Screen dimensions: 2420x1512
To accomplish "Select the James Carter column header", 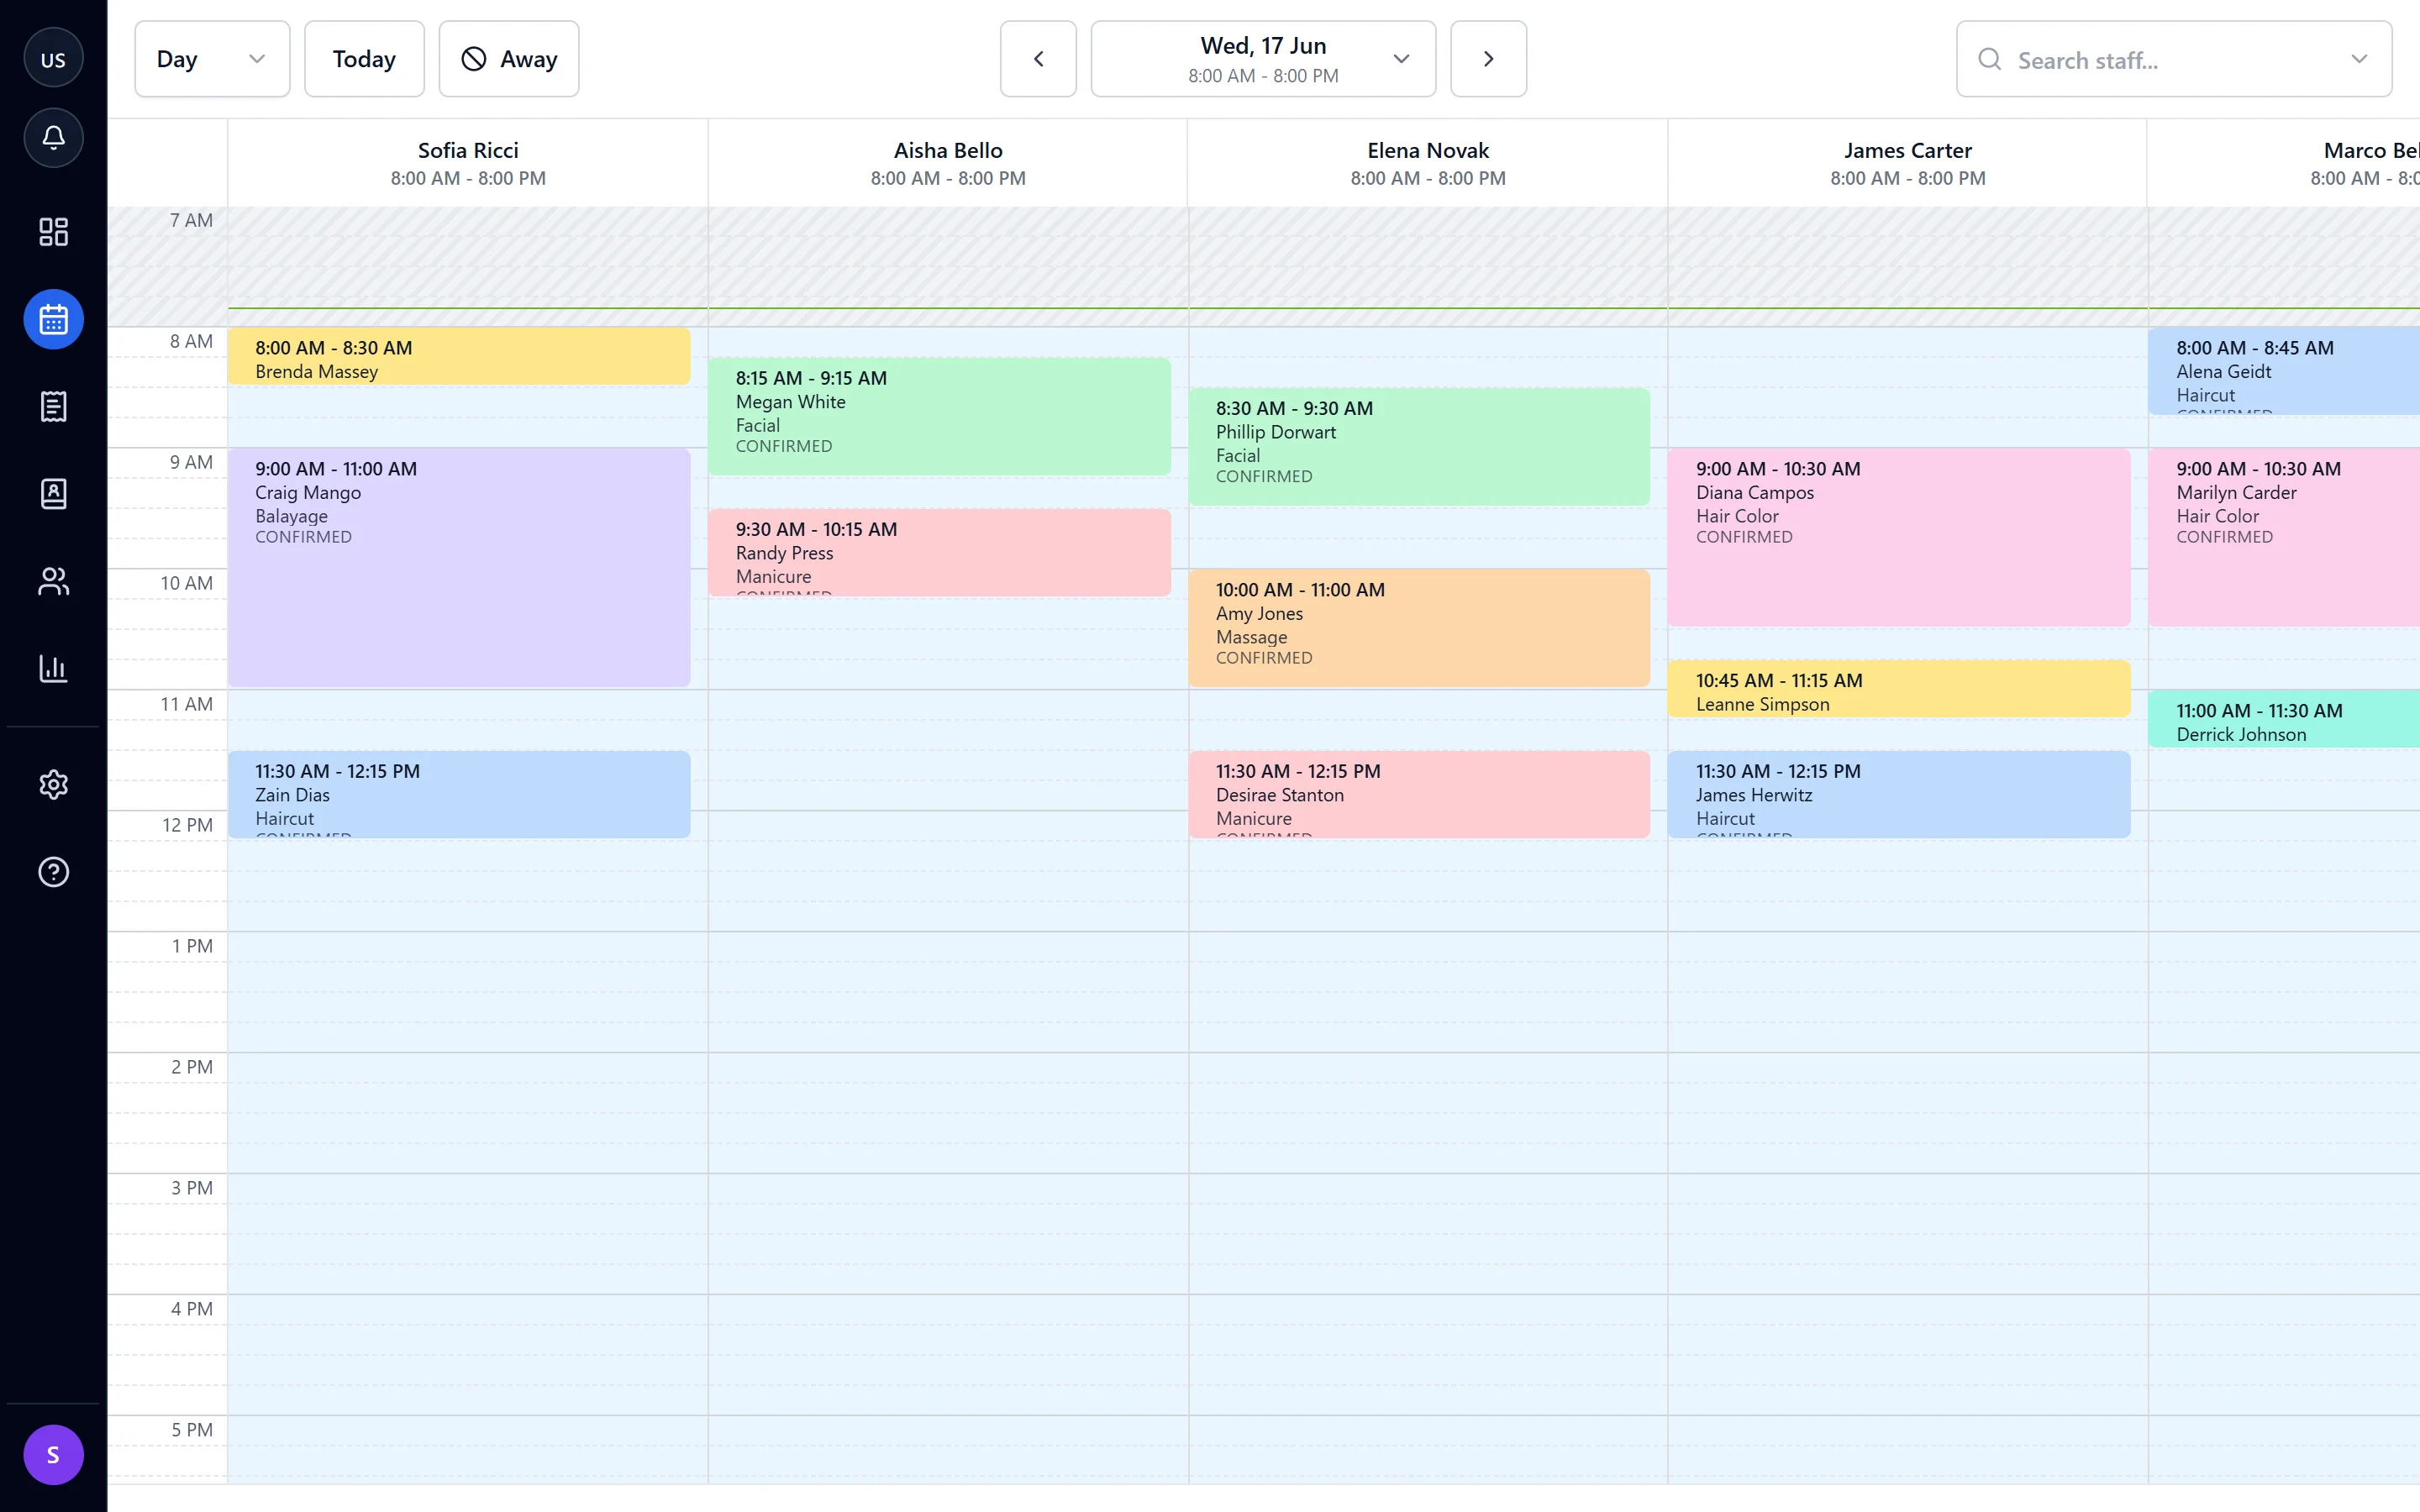I will [x=1908, y=163].
